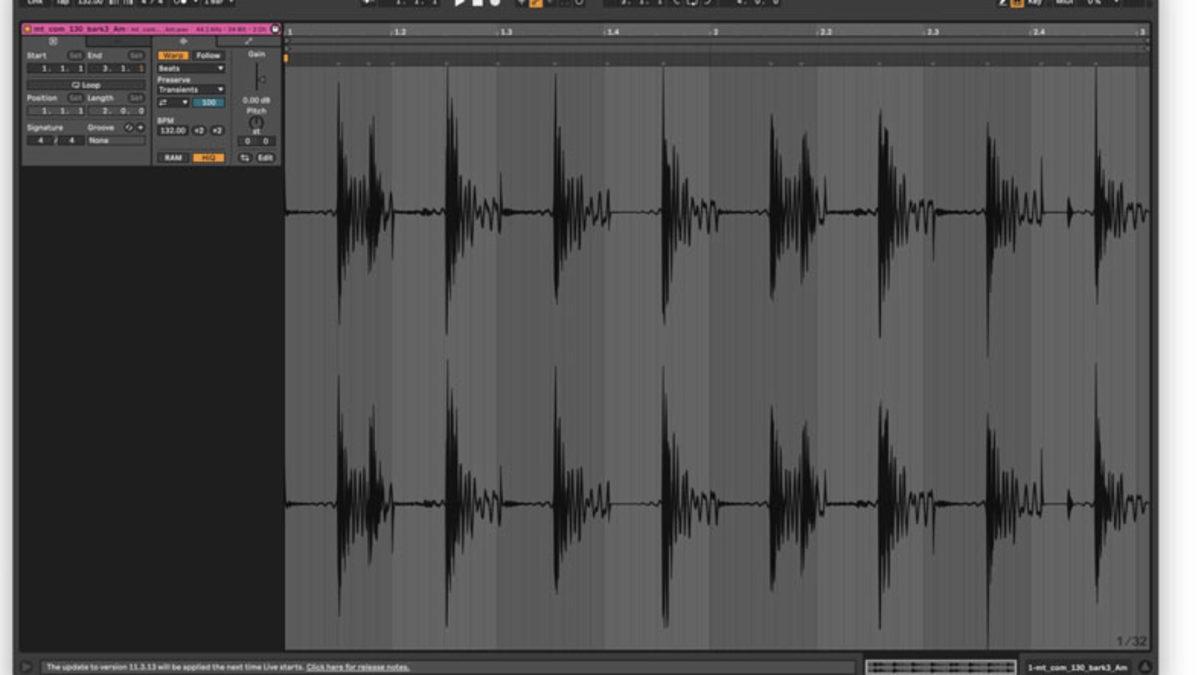Viewport: 1200px width, 675px height.
Task: Click the info view toggle triangle in status bar
Action: tap(27, 667)
